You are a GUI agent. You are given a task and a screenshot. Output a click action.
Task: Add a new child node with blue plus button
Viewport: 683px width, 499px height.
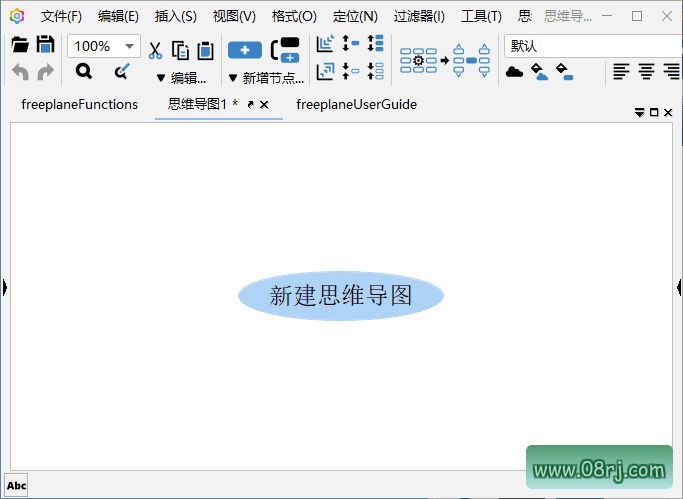tap(245, 50)
